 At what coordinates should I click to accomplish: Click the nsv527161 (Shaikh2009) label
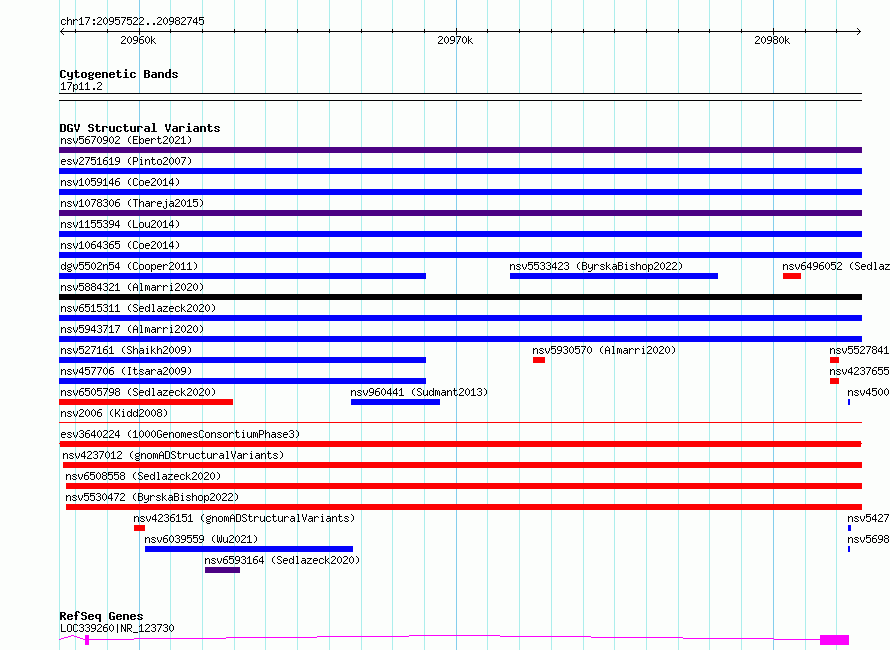pos(126,350)
